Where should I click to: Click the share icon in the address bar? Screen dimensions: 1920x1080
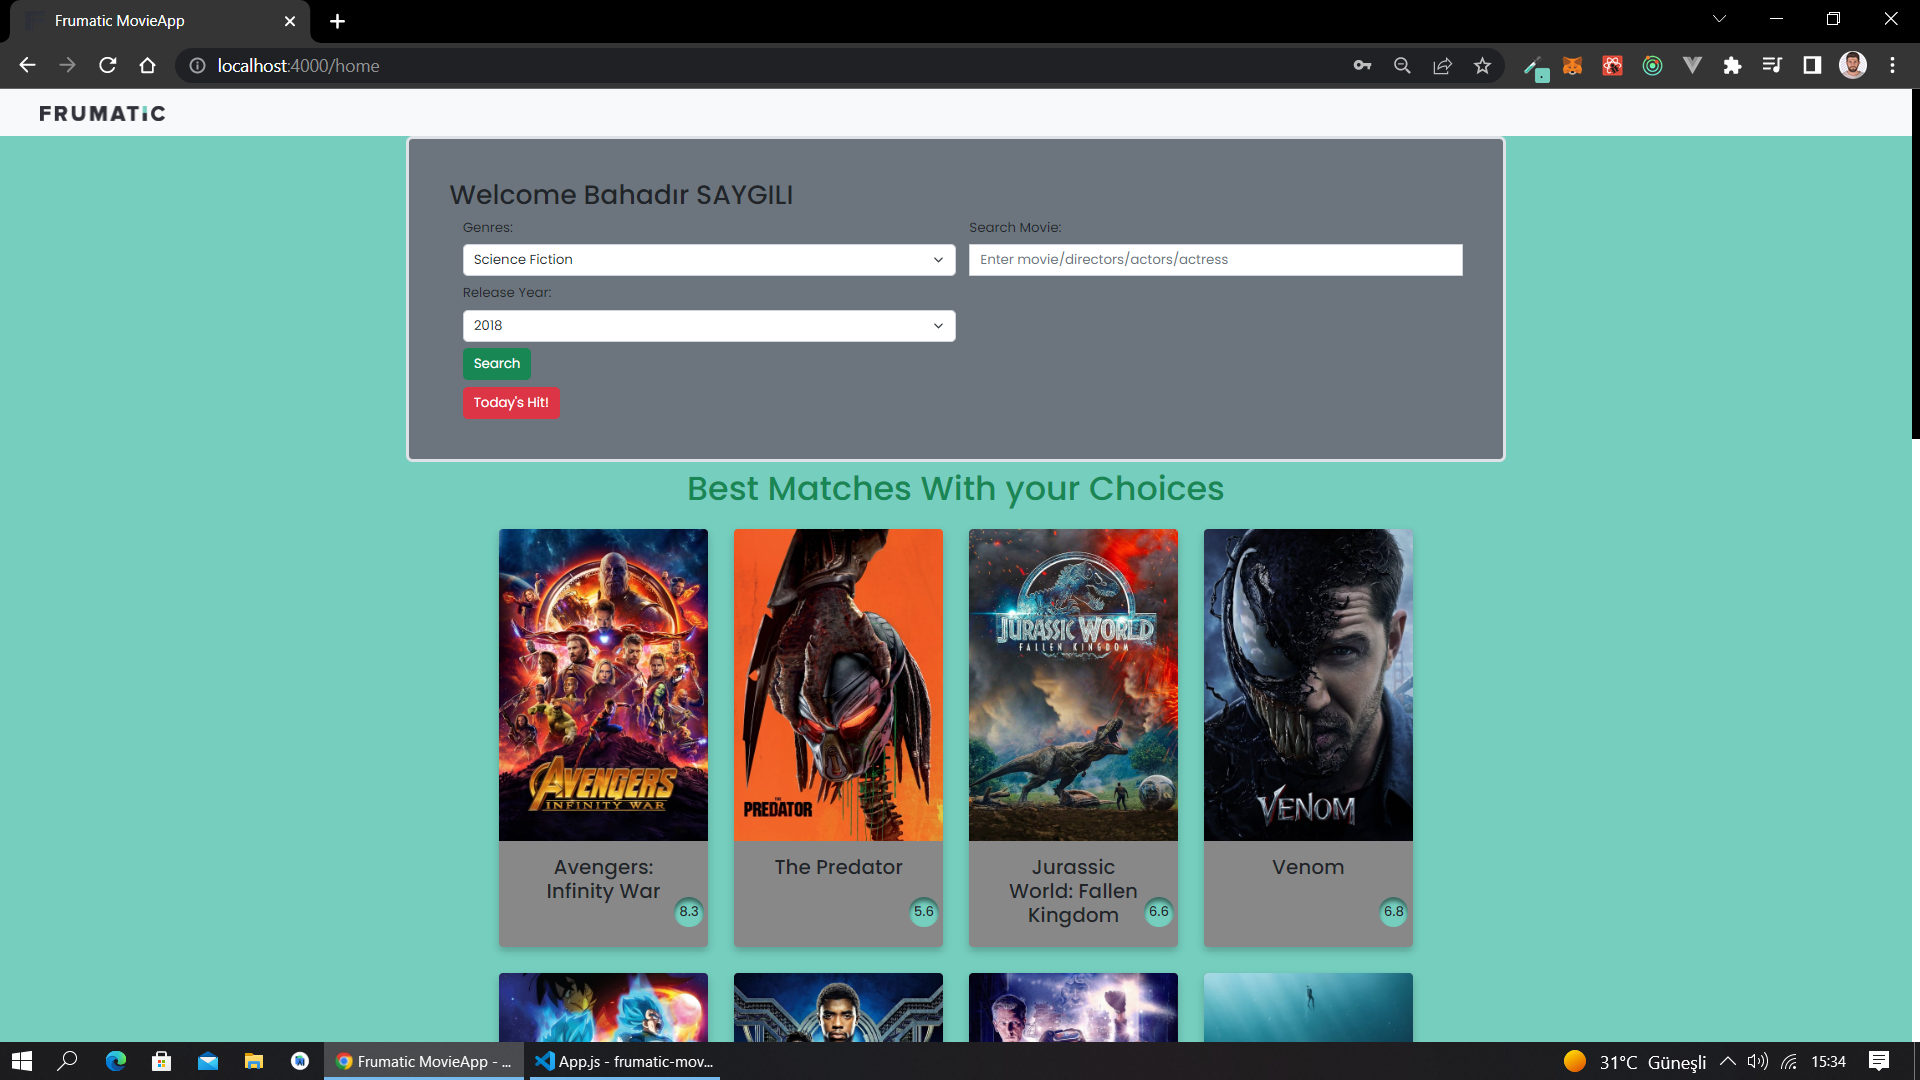1443,65
